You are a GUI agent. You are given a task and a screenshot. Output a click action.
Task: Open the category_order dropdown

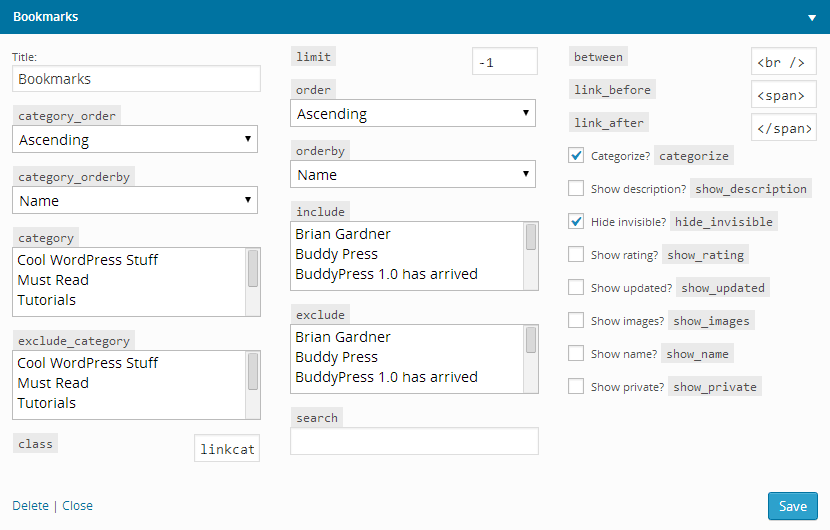tap(135, 139)
